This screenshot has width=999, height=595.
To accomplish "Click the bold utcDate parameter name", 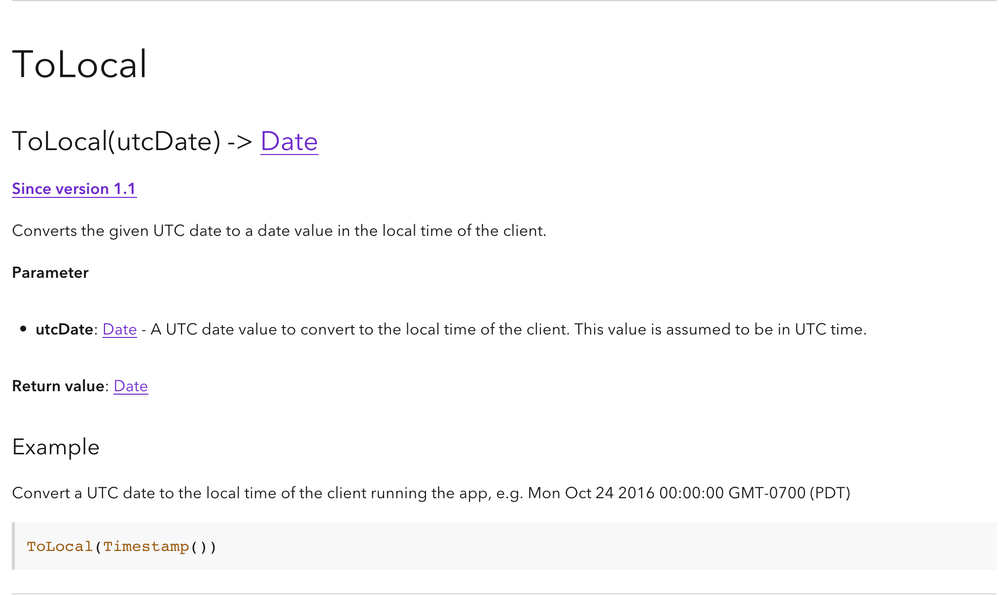I will coord(64,329).
